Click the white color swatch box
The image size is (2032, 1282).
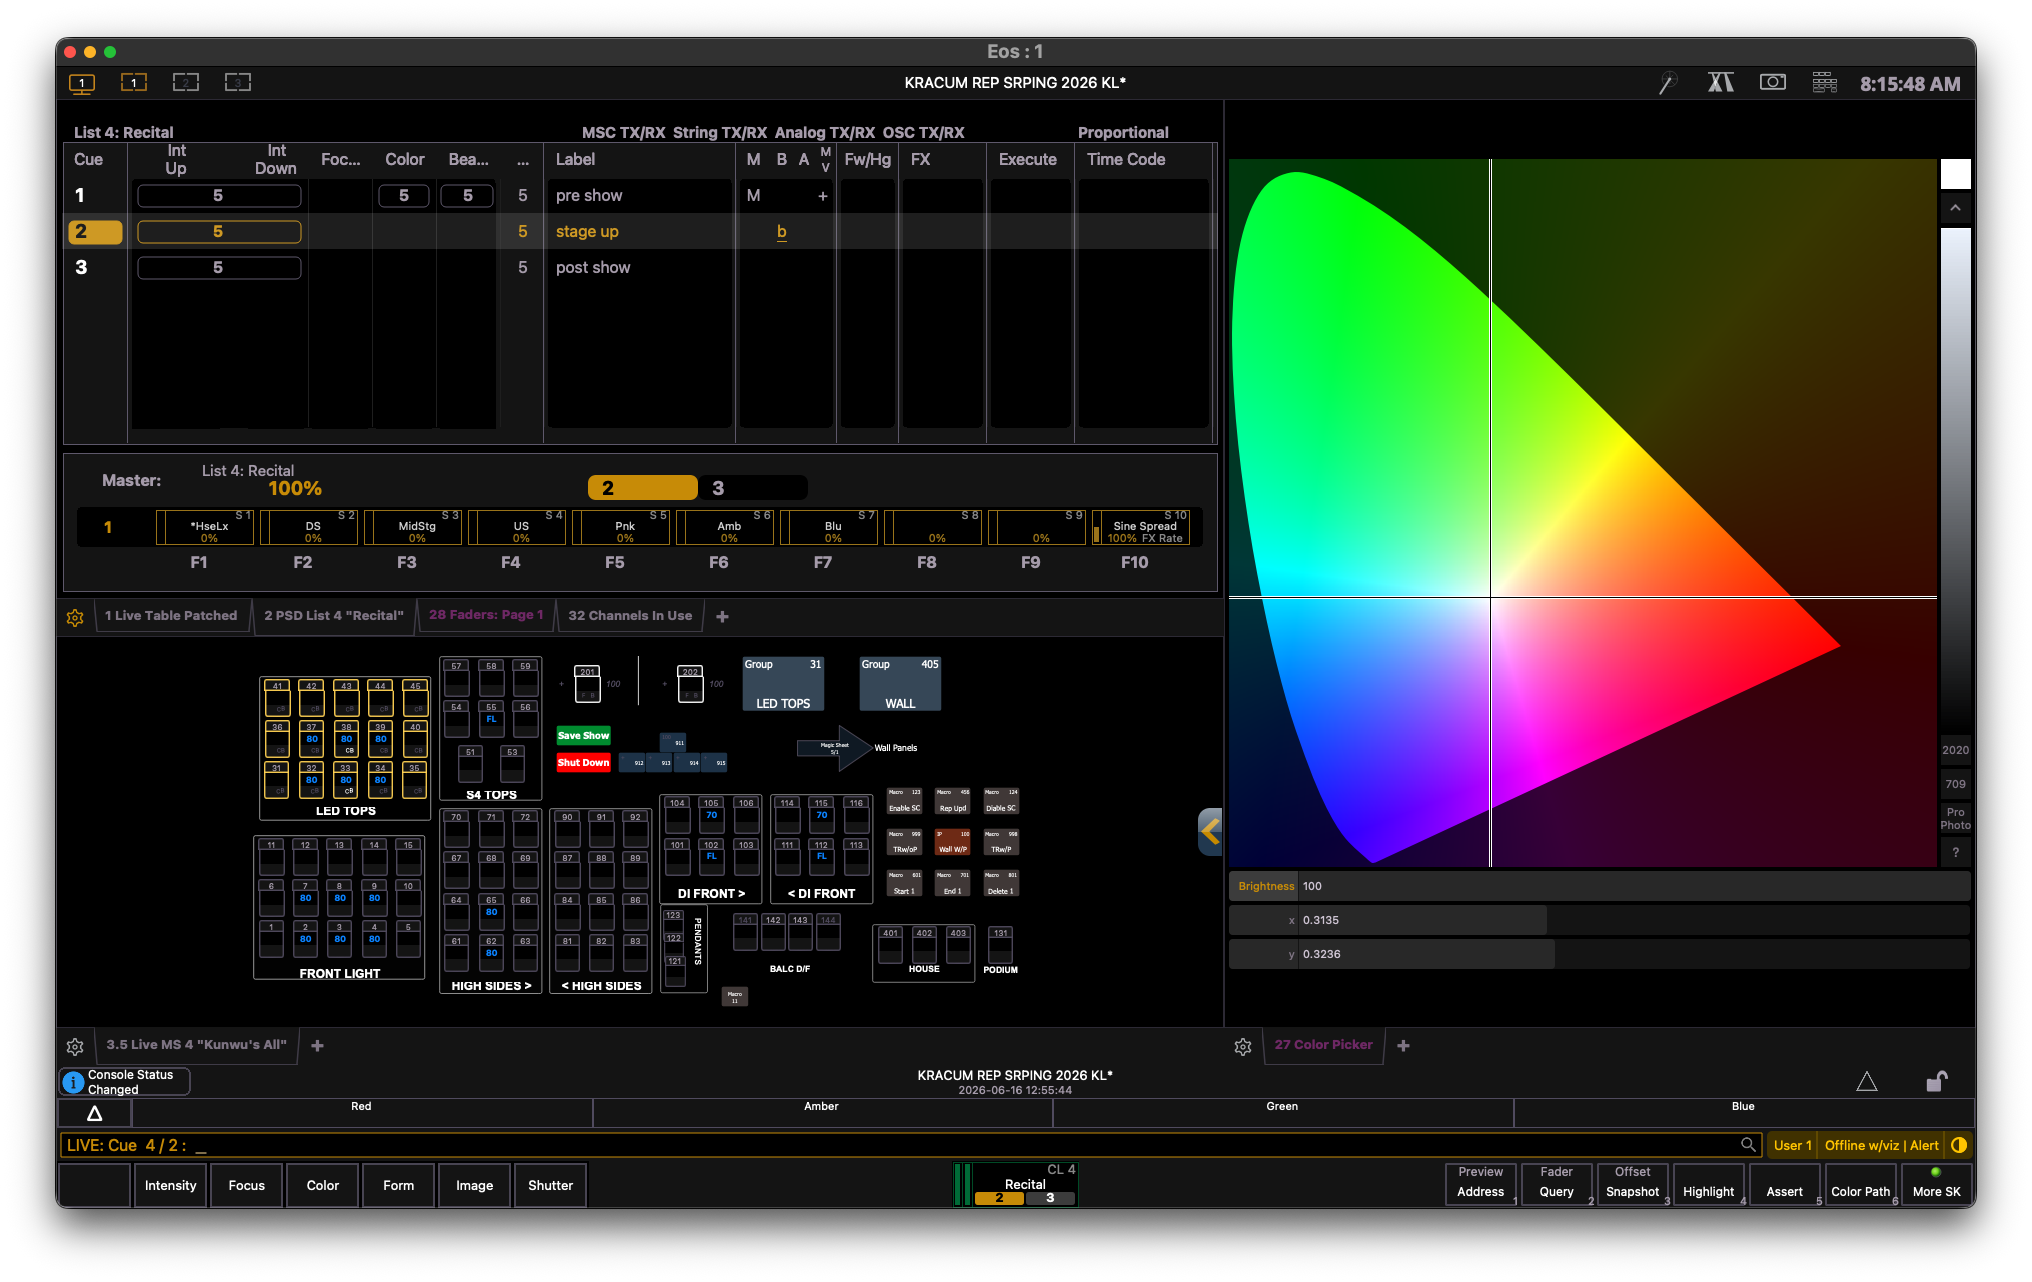click(x=1955, y=174)
